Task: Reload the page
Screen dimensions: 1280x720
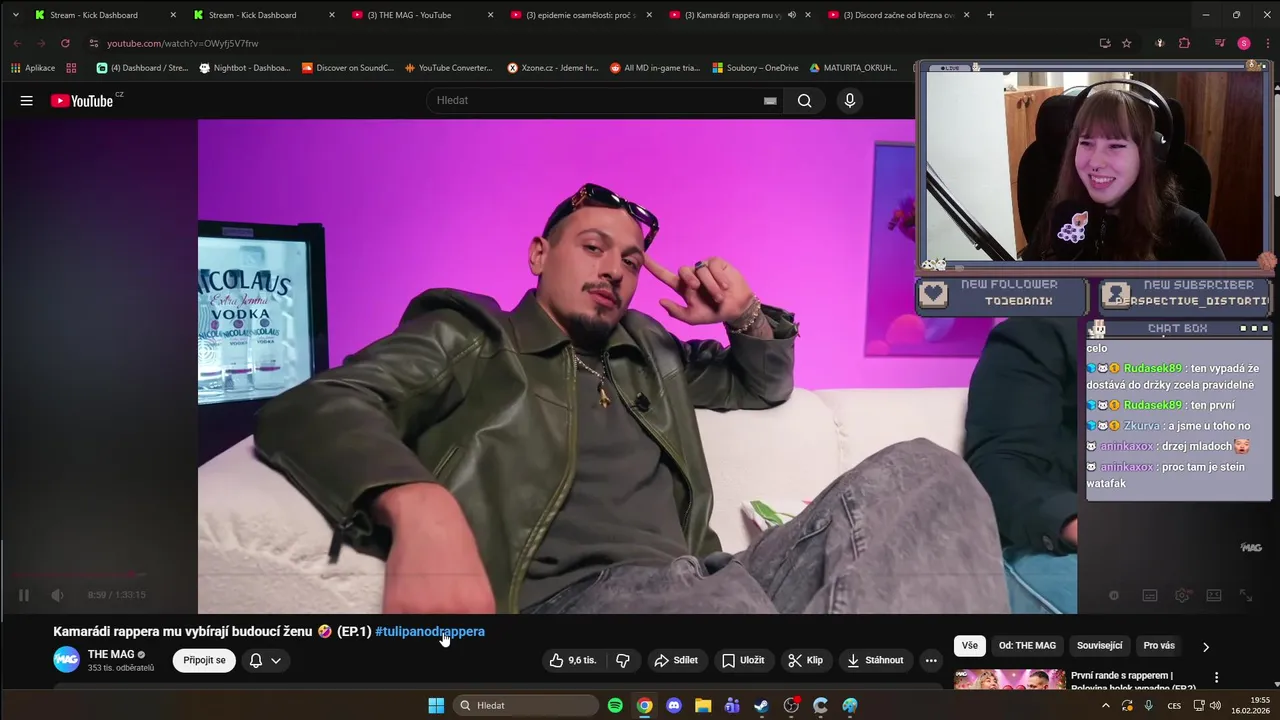Action: [x=65, y=43]
